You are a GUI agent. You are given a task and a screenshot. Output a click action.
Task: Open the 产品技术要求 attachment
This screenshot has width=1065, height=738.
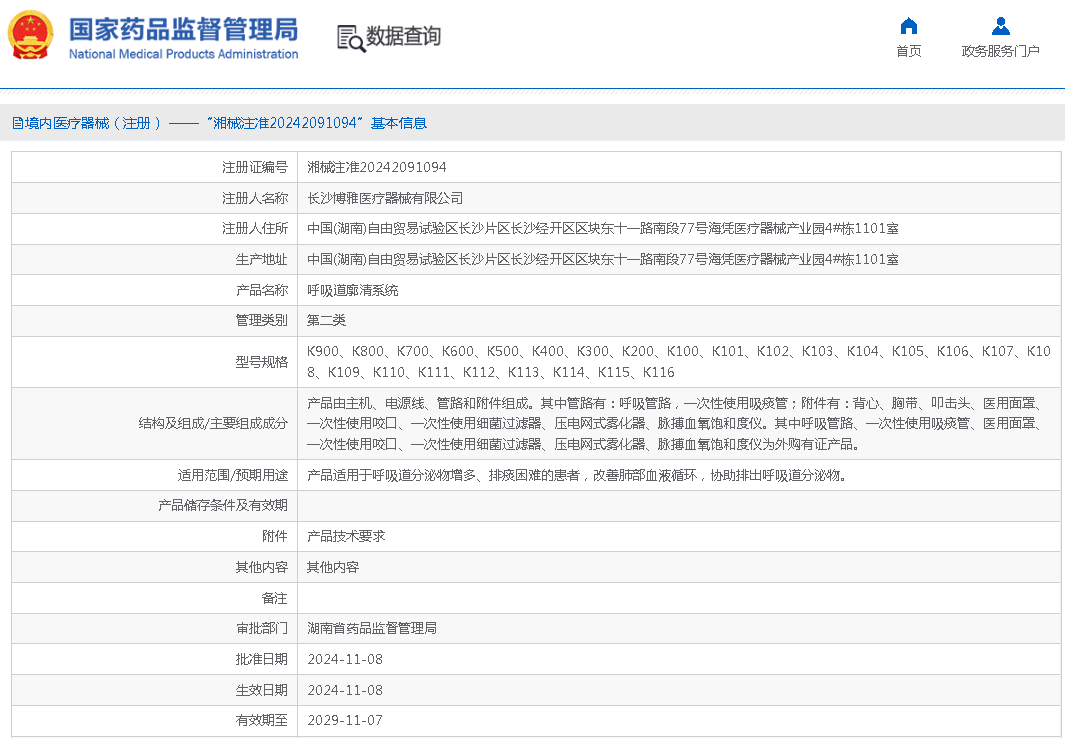346,536
